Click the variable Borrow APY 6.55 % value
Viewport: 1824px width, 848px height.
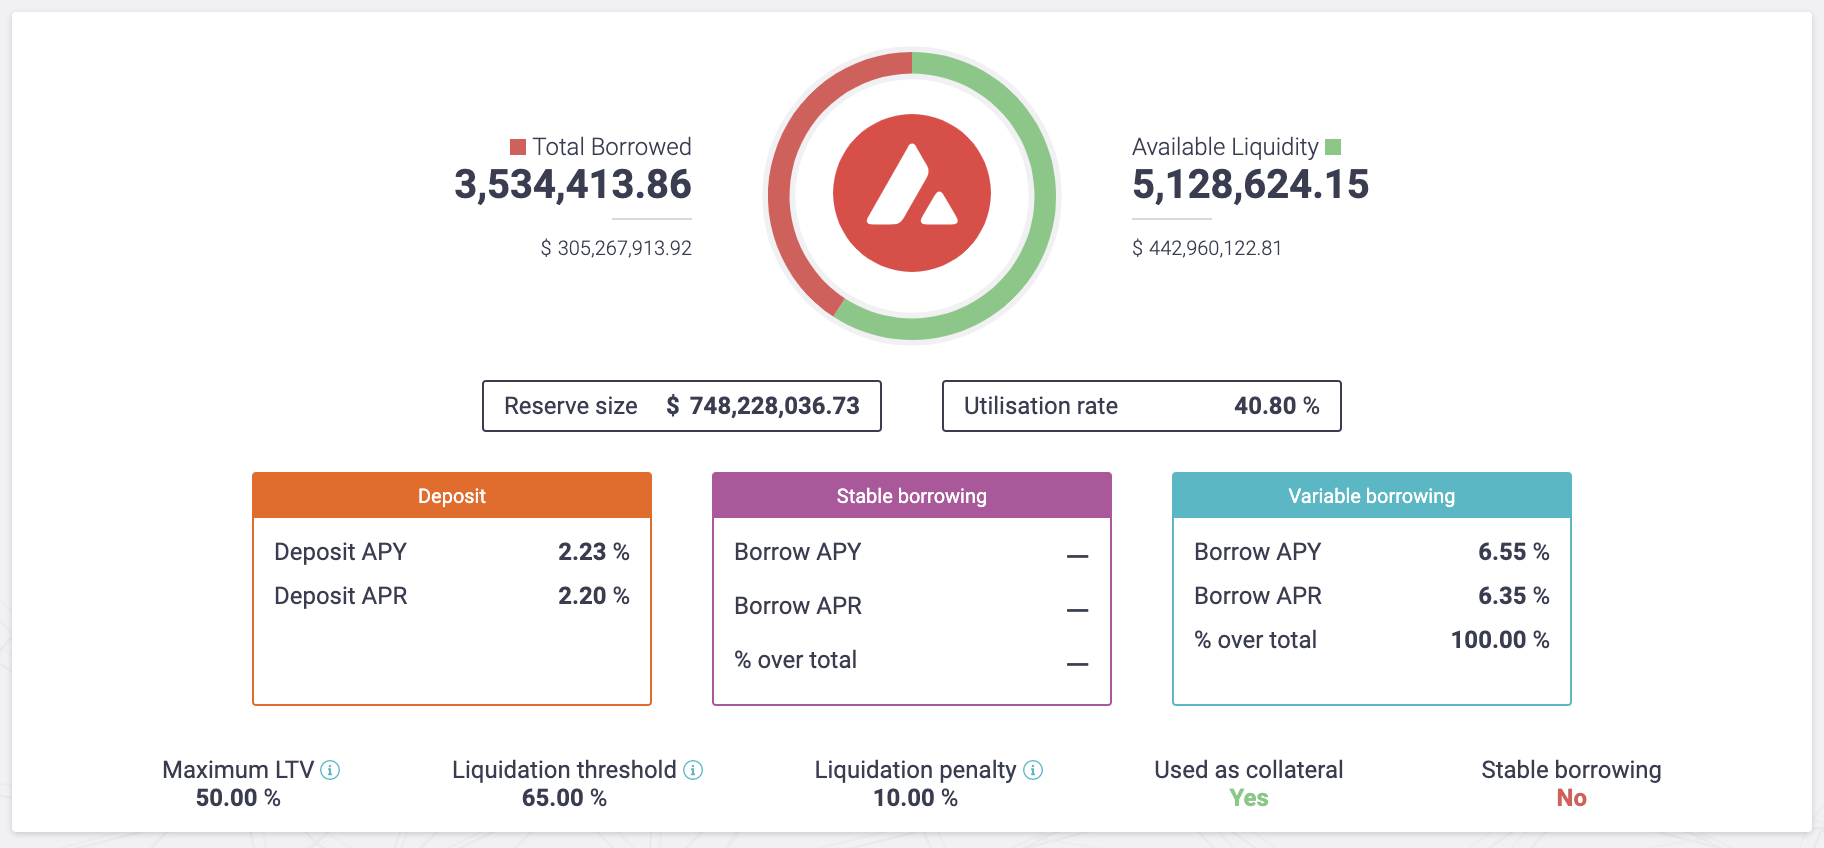(1514, 552)
